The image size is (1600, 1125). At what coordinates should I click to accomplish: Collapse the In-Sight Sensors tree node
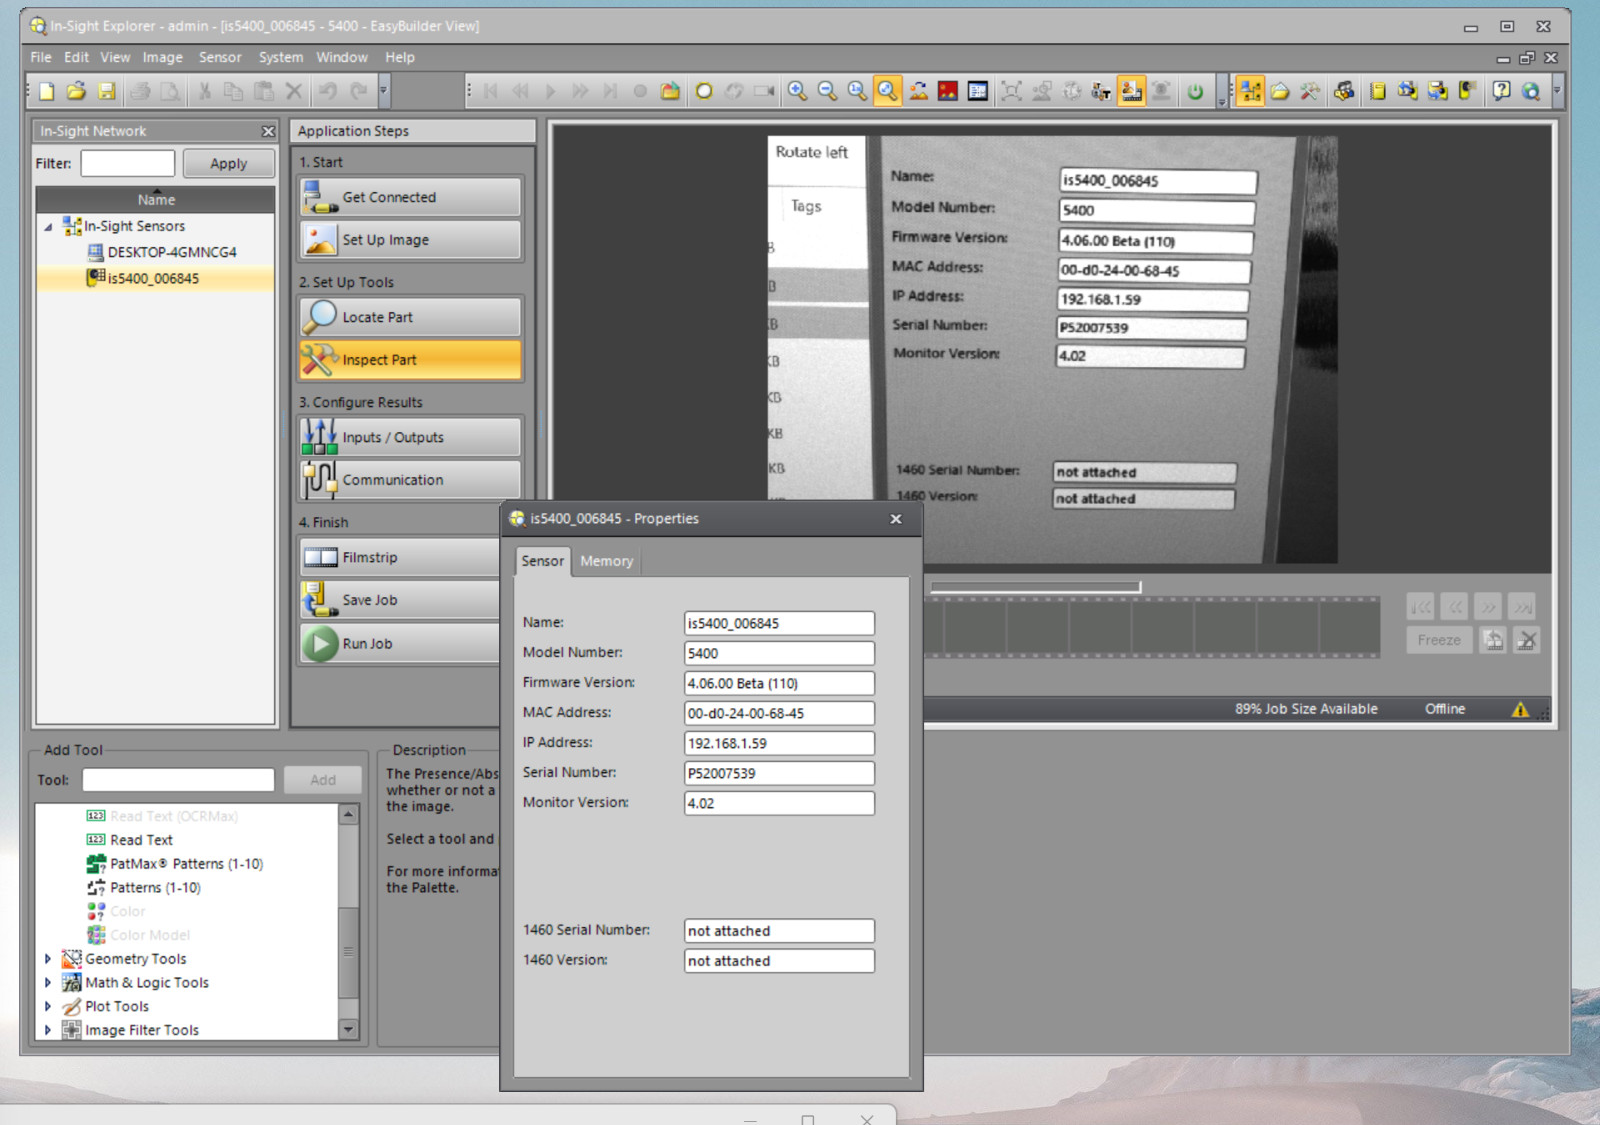pos(48,227)
